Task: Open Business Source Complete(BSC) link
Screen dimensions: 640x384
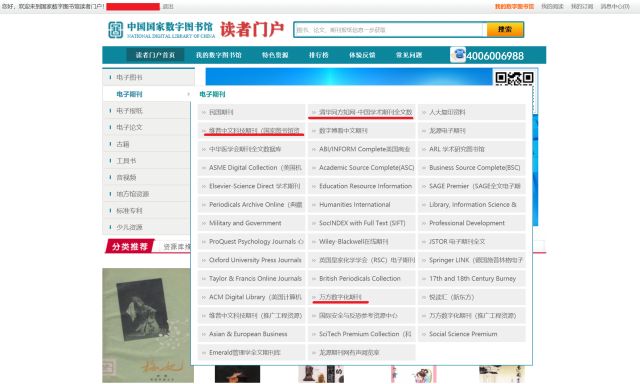Action: tap(475, 167)
